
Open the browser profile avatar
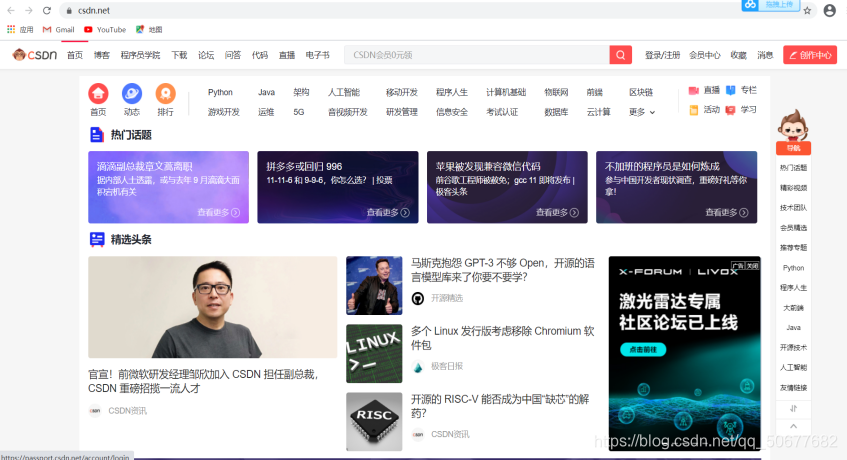click(830, 10)
